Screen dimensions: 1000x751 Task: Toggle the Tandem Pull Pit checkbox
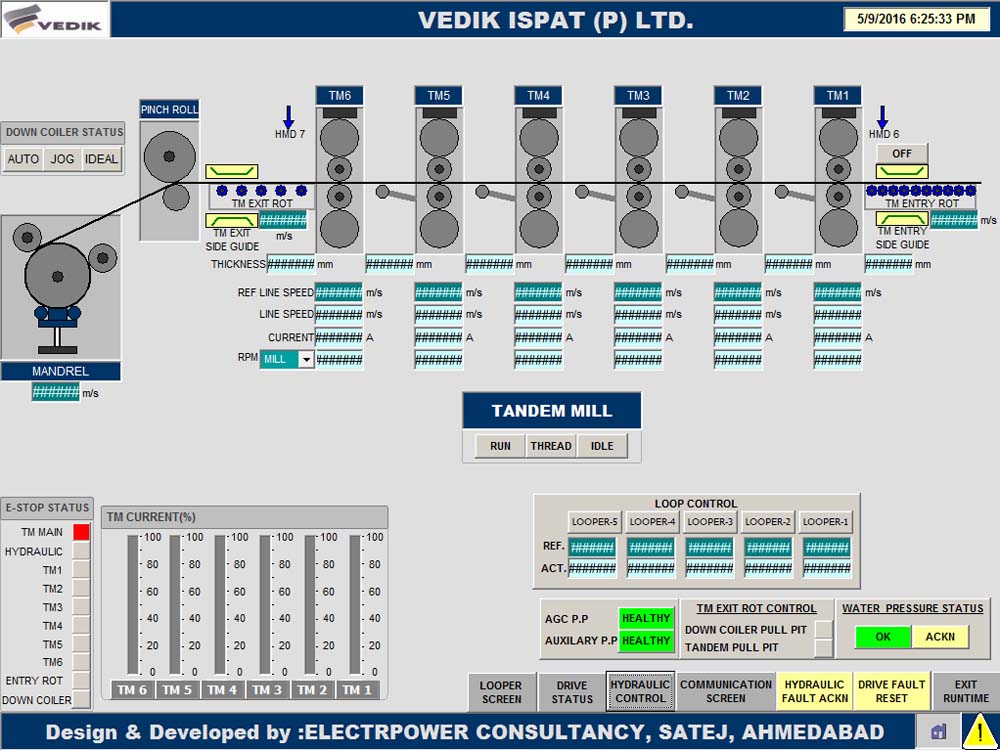point(824,648)
